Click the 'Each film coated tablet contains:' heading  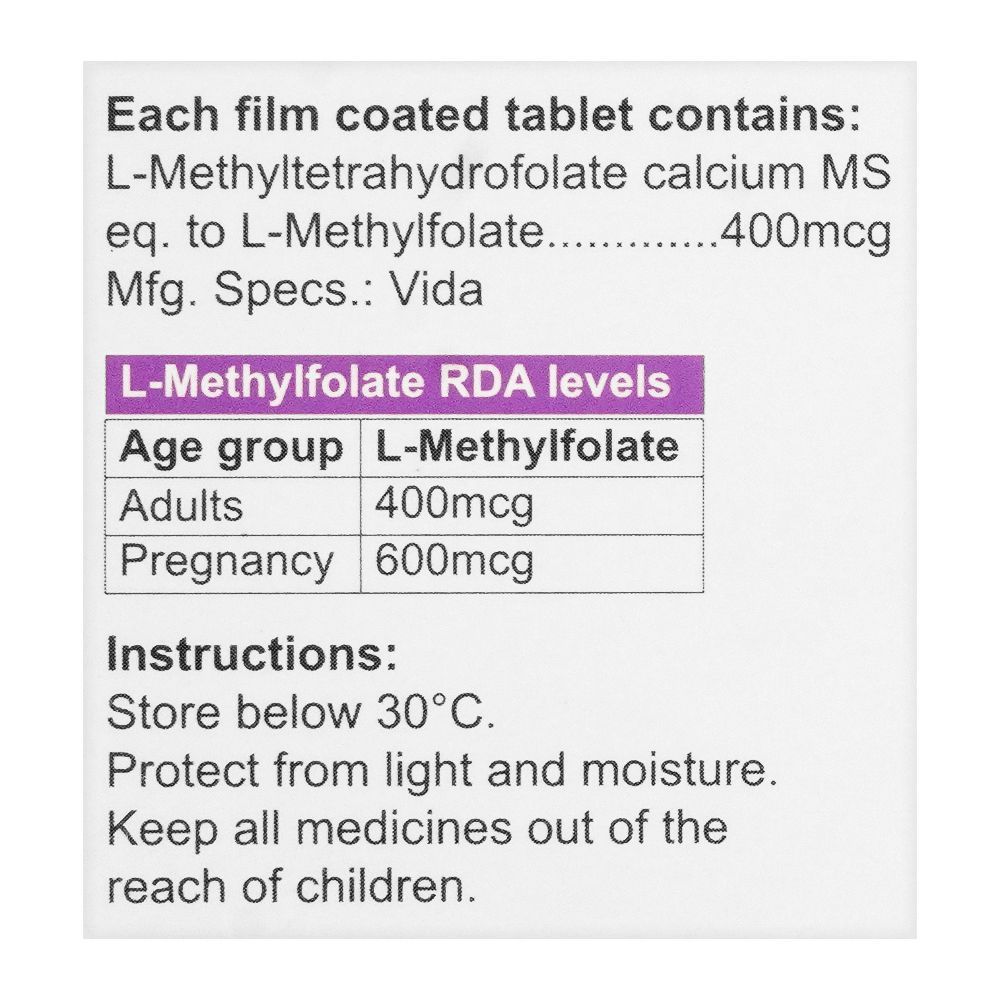484,115
